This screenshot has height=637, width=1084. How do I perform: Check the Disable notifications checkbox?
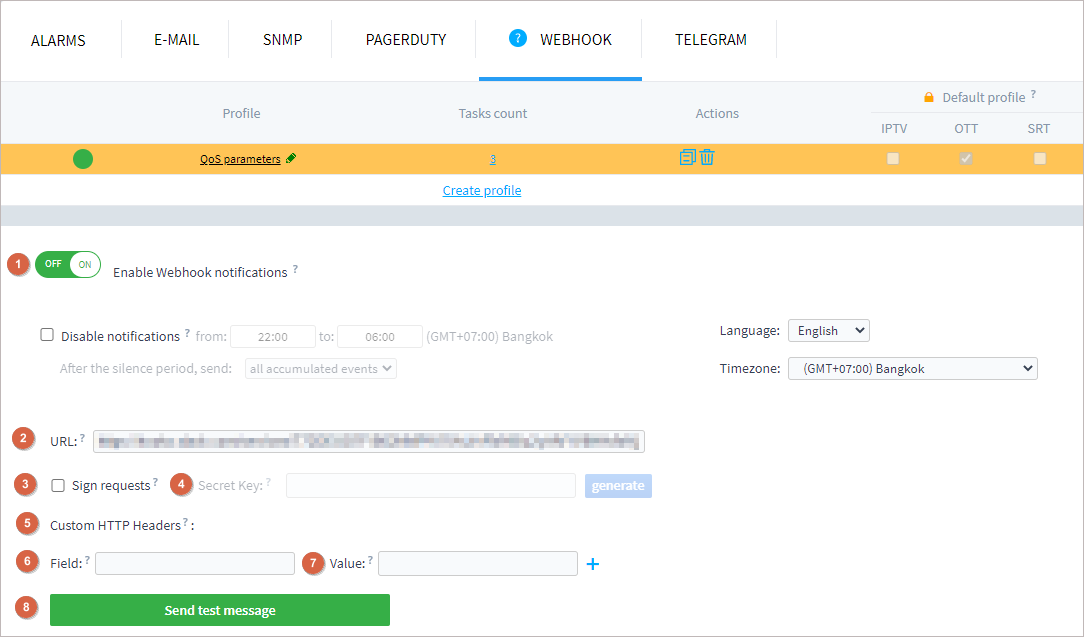coord(47,333)
